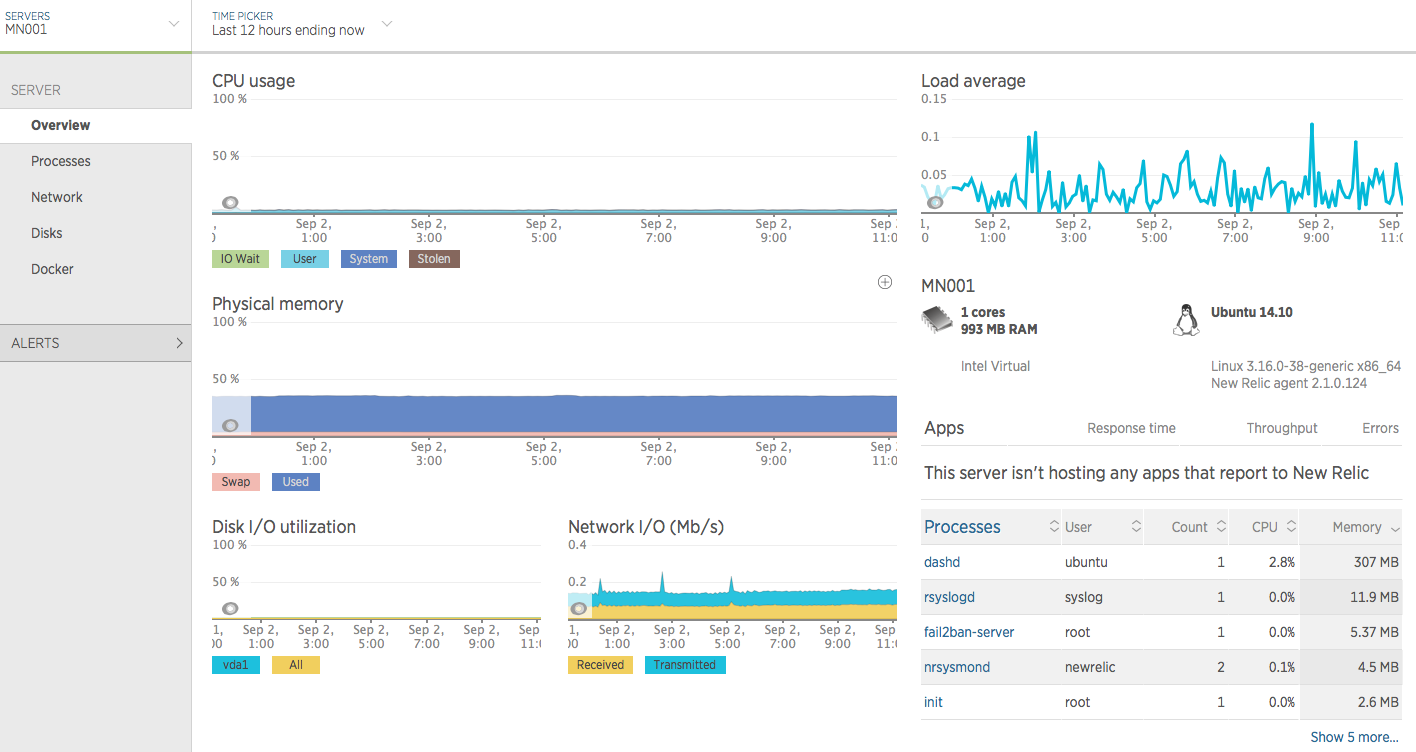
Task: Toggle the System CPU legend series
Action: pyautogui.click(x=369, y=259)
